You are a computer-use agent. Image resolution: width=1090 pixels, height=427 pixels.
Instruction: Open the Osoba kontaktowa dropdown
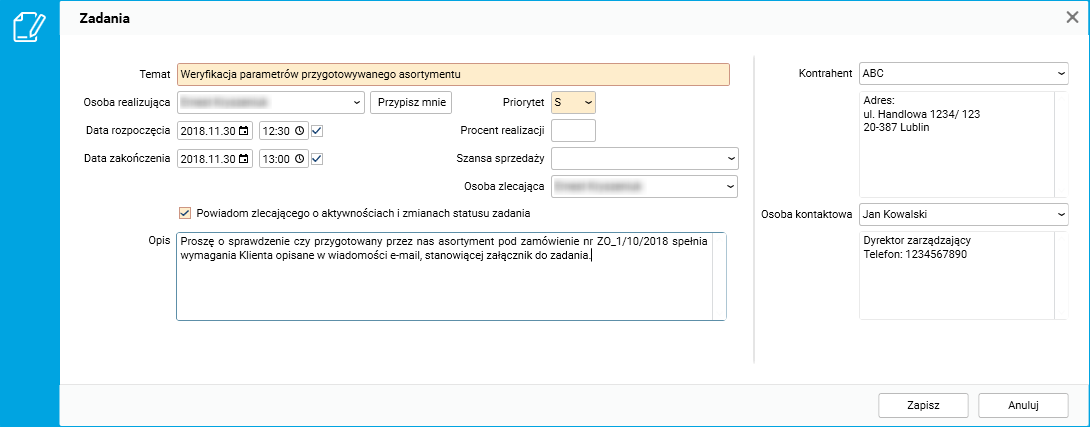tap(1060, 213)
